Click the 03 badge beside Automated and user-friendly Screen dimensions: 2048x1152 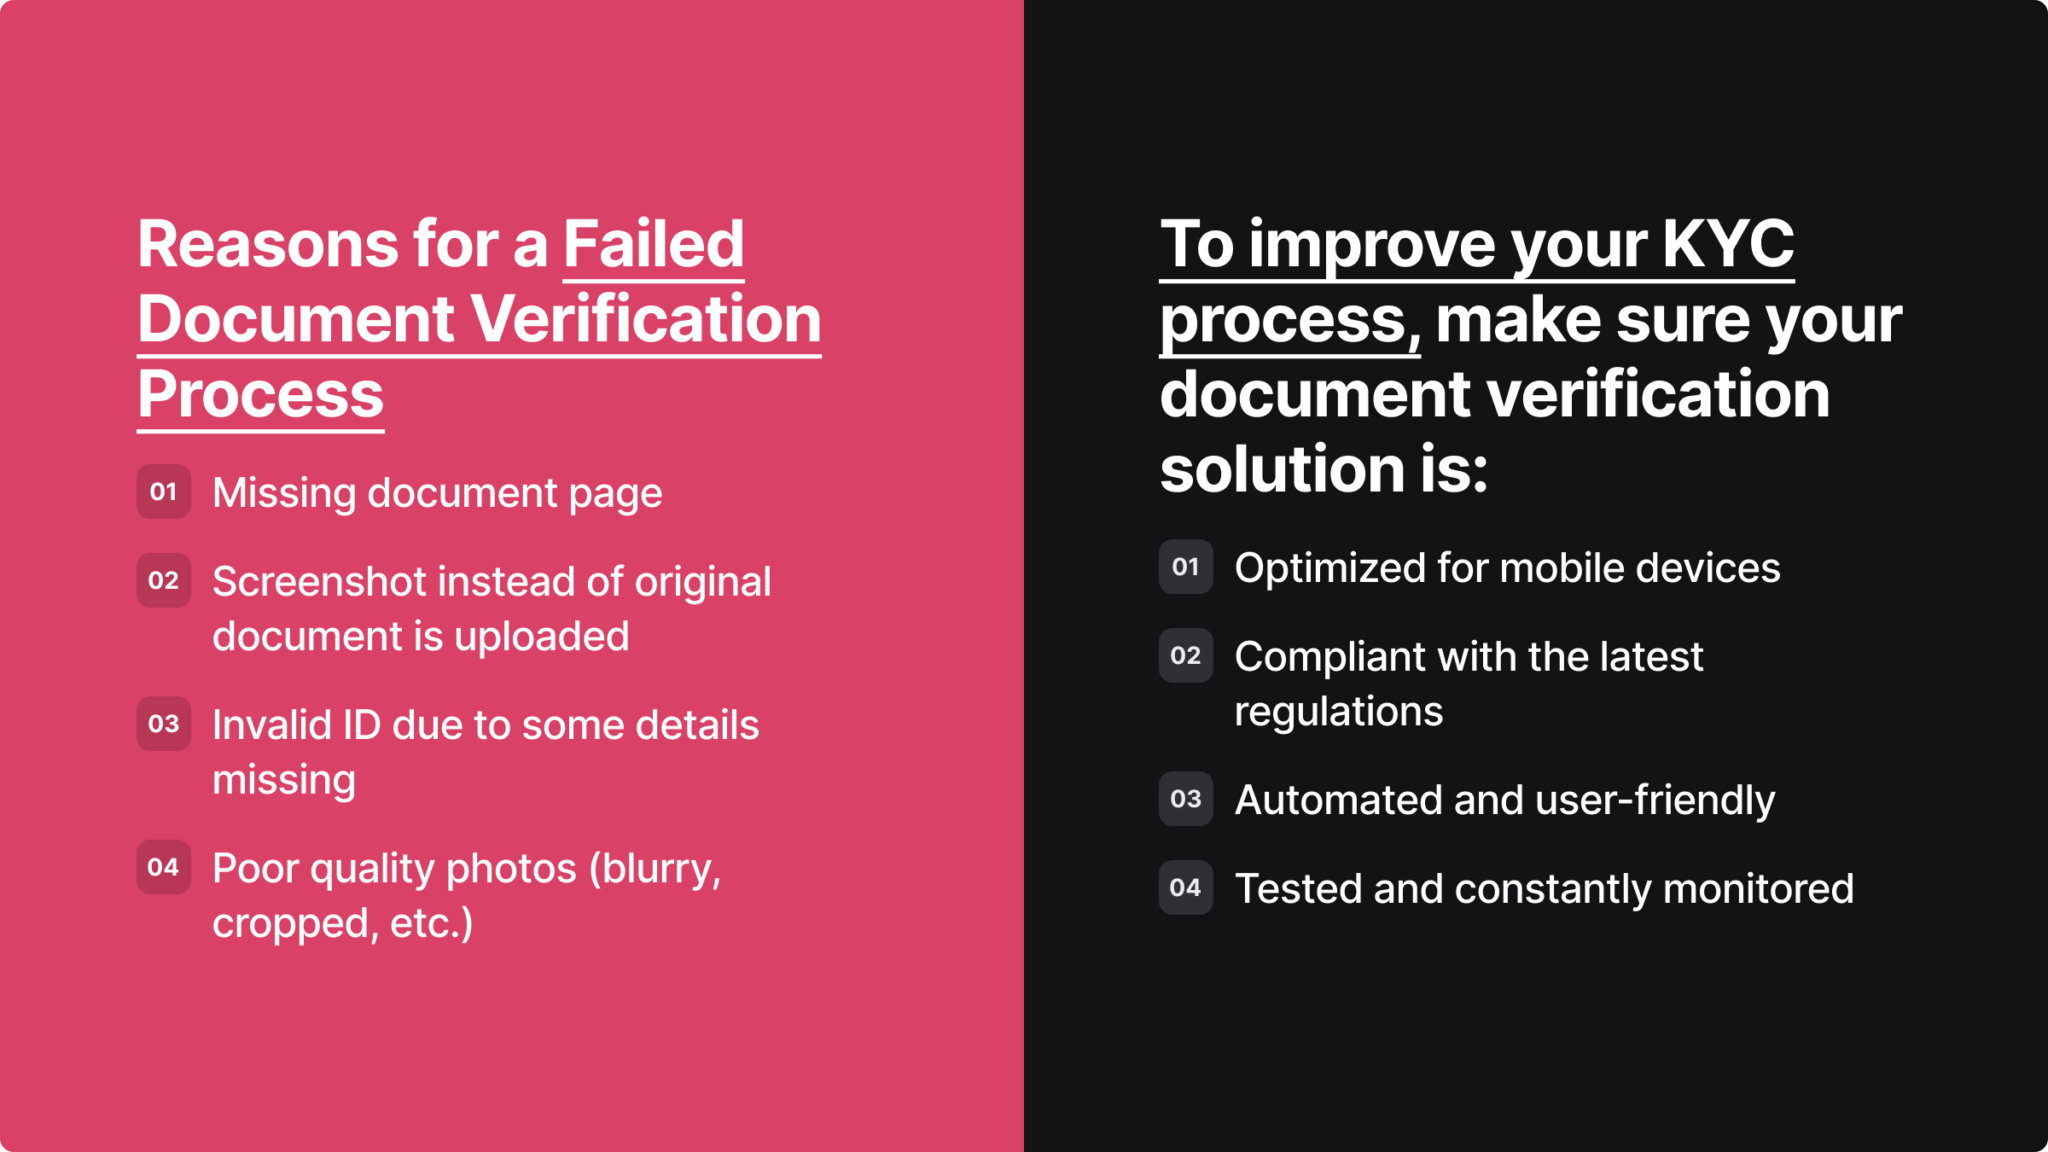click(1186, 799)
